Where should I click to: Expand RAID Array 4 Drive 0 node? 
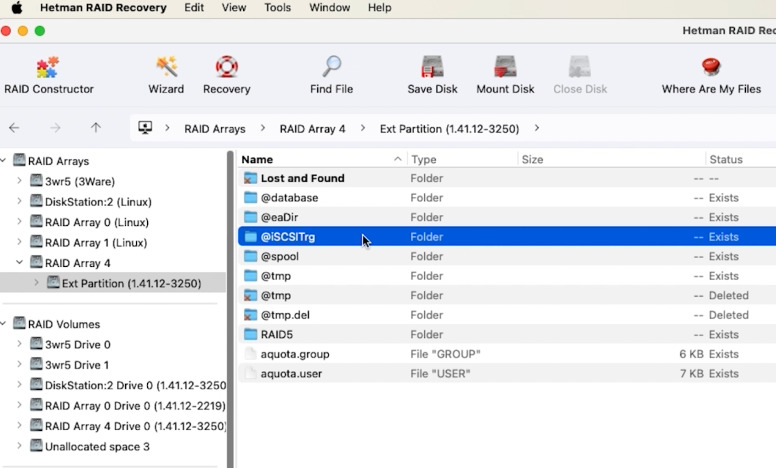[x=19, y=425]
